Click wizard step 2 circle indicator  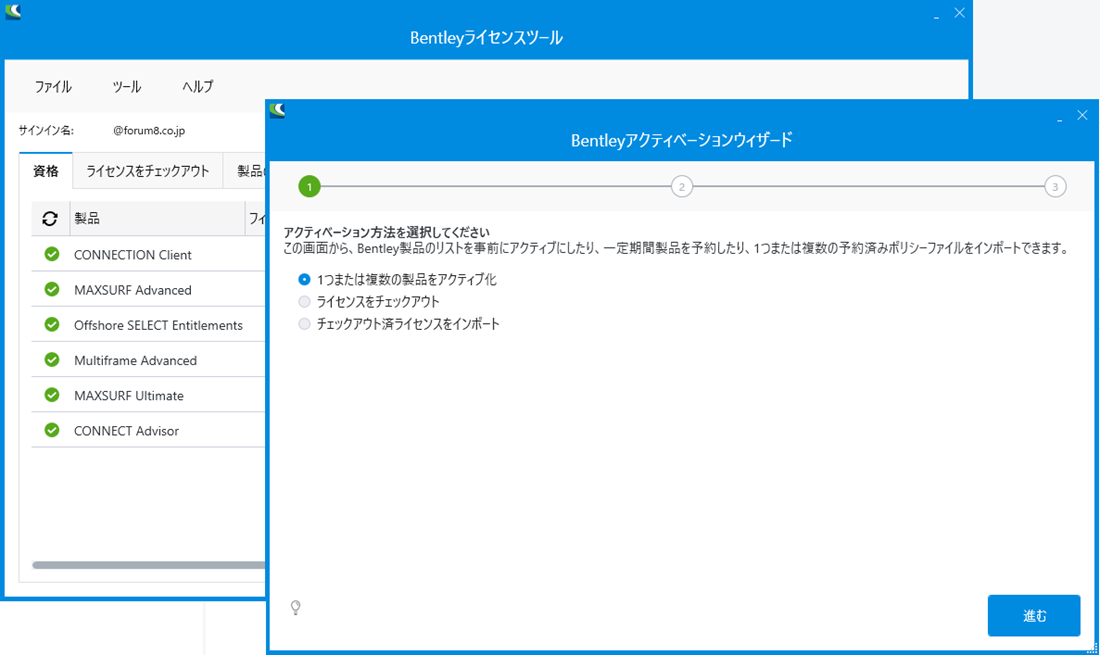pos(682,187)
